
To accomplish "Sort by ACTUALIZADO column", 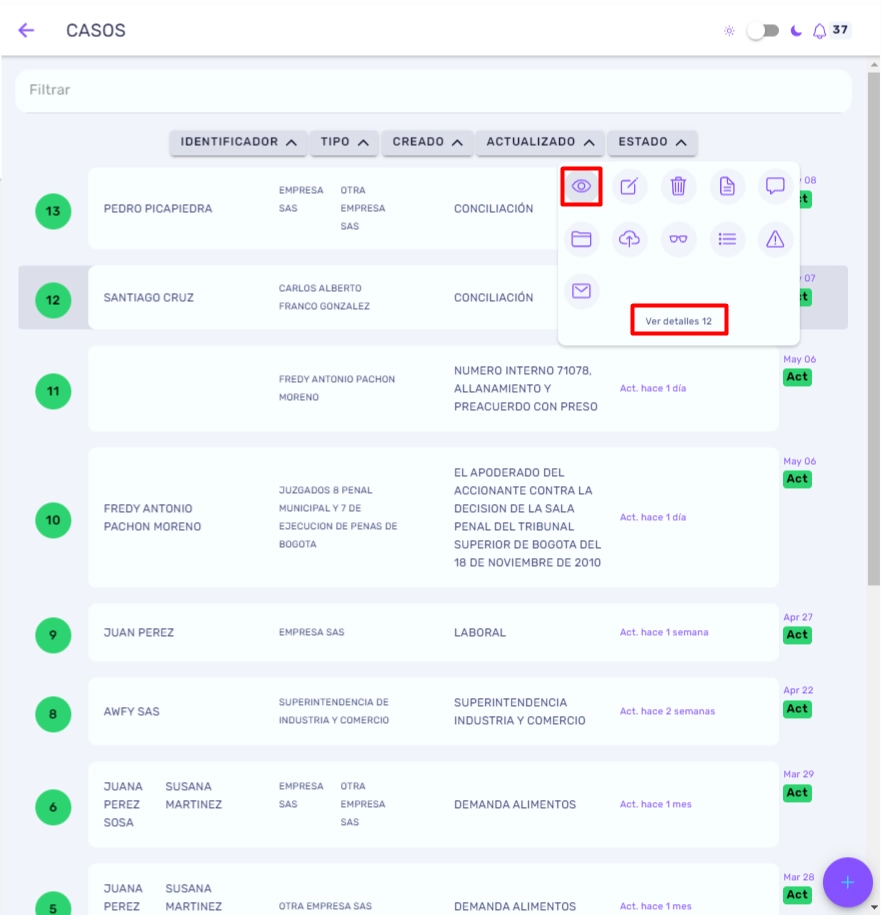I will pos(540,142).
